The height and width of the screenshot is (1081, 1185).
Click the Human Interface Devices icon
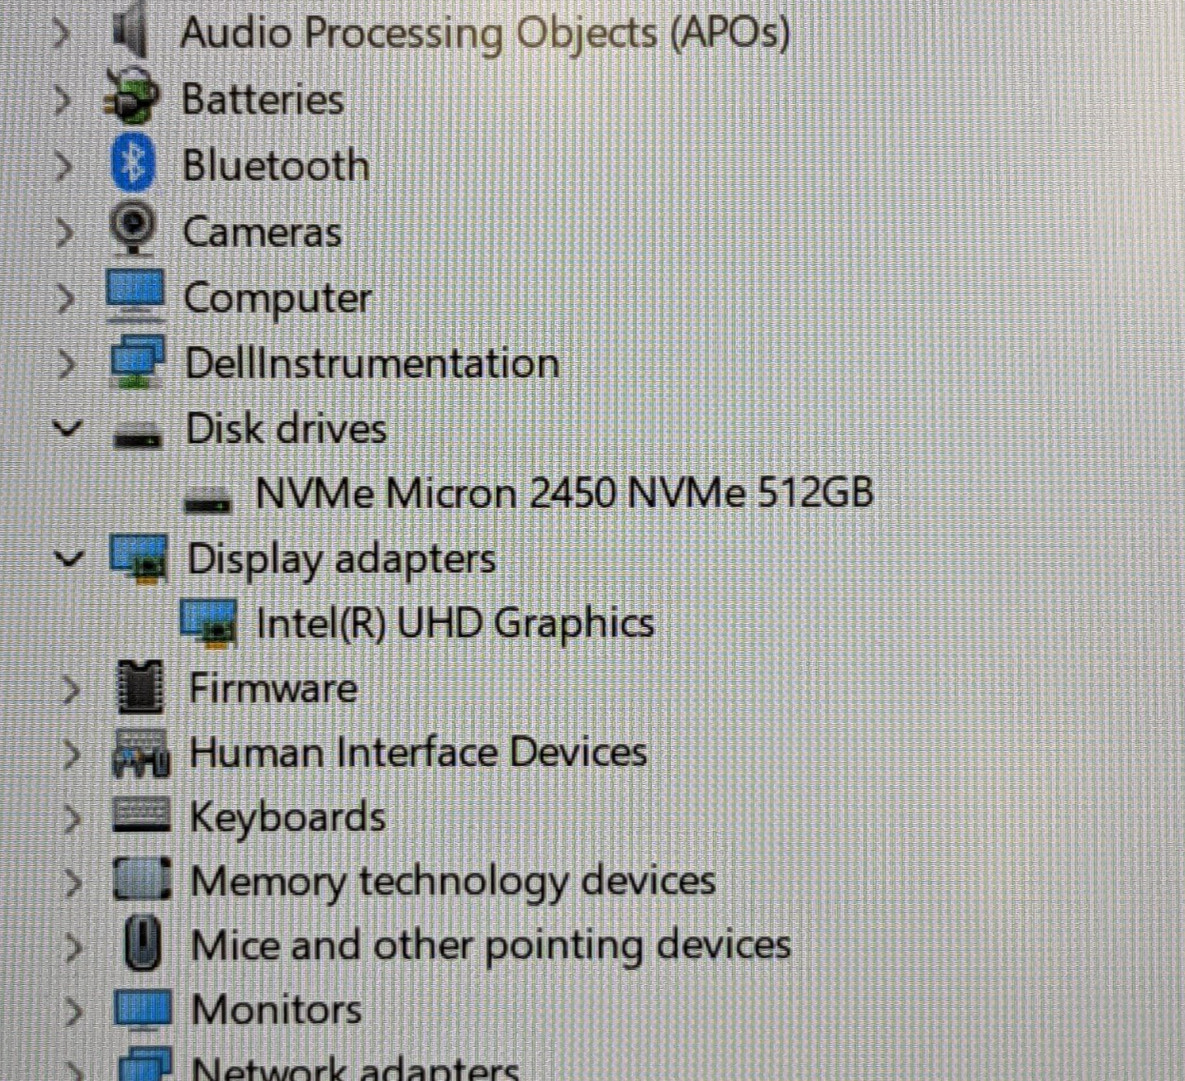pyautogui.click(x=141, y=753)
